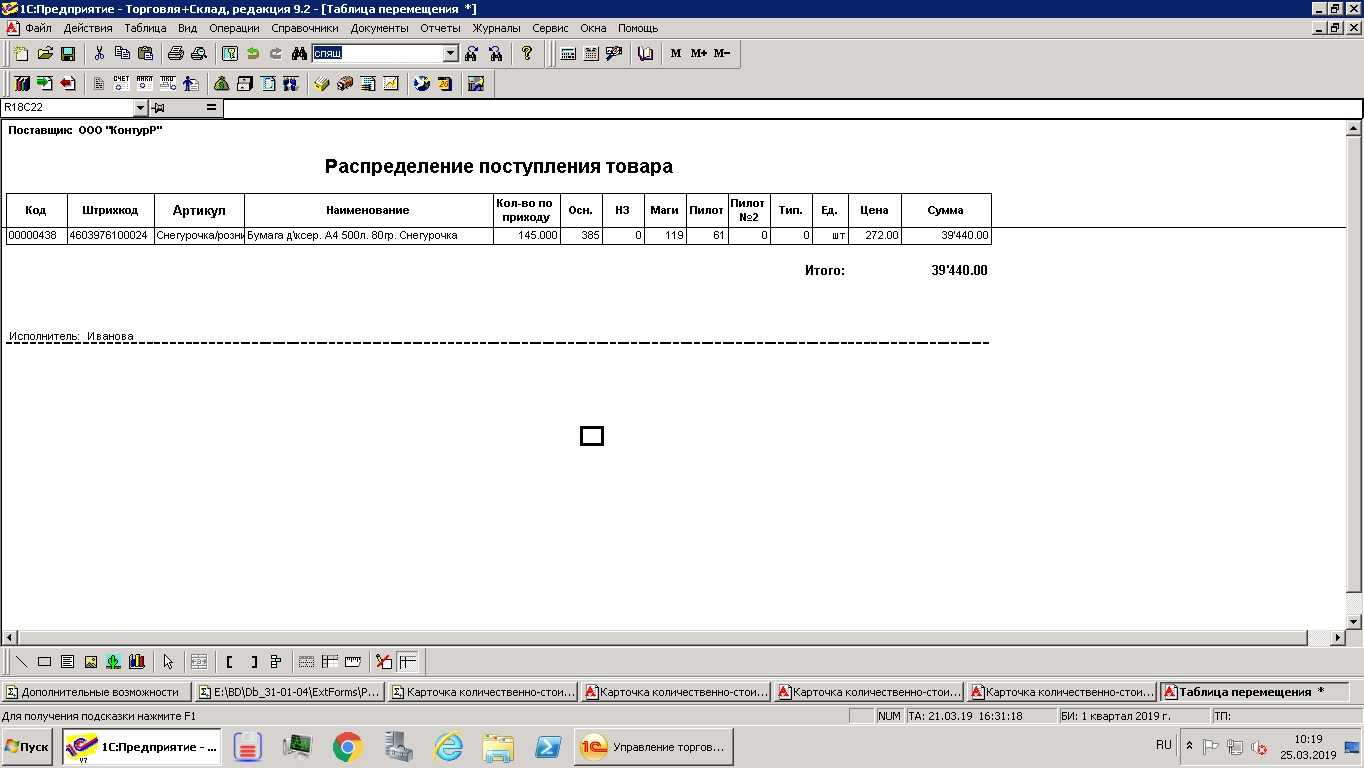Expand the hidden system tray icons arrow
1364x768 pixels.
[1189, 746]
